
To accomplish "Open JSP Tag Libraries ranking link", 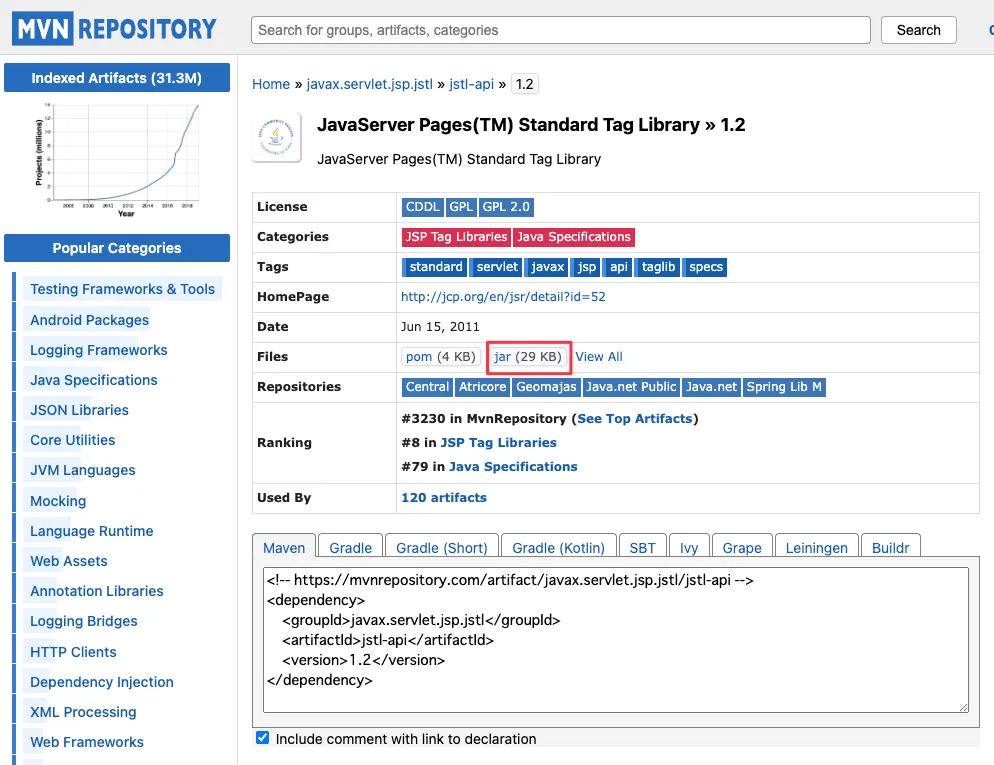I will [498, 443].
